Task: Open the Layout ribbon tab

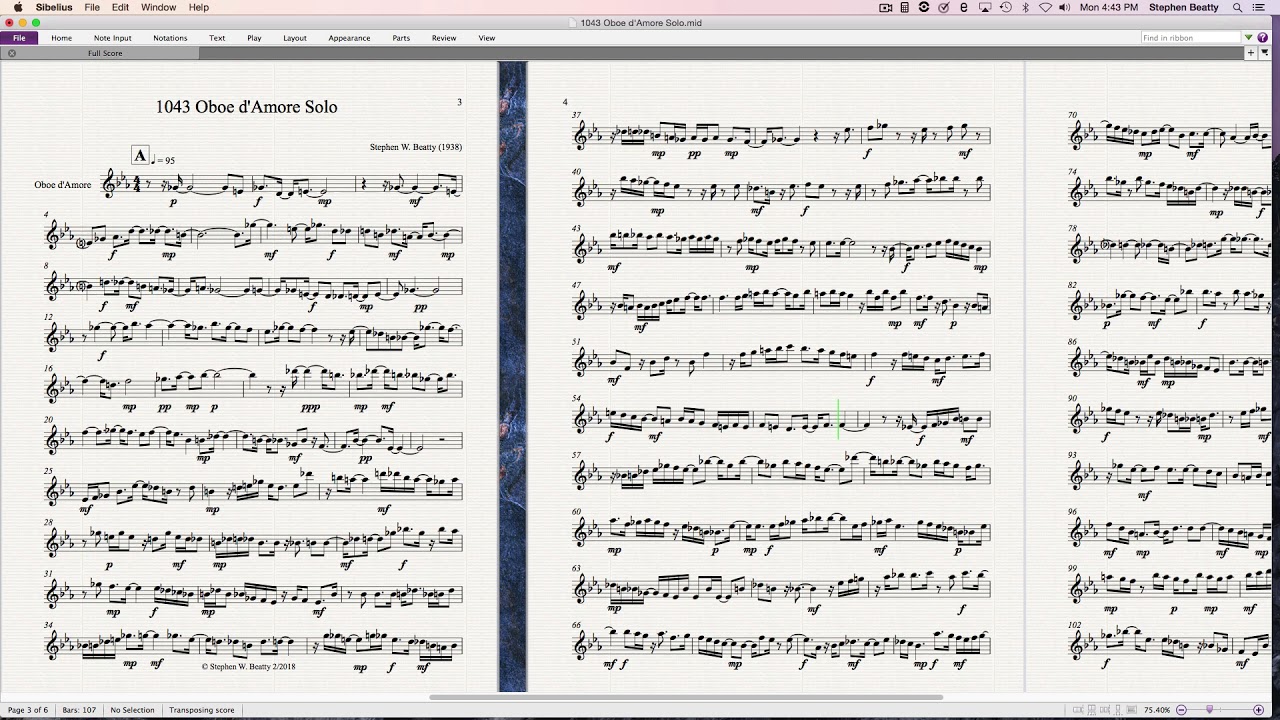Action: point(295,38)
